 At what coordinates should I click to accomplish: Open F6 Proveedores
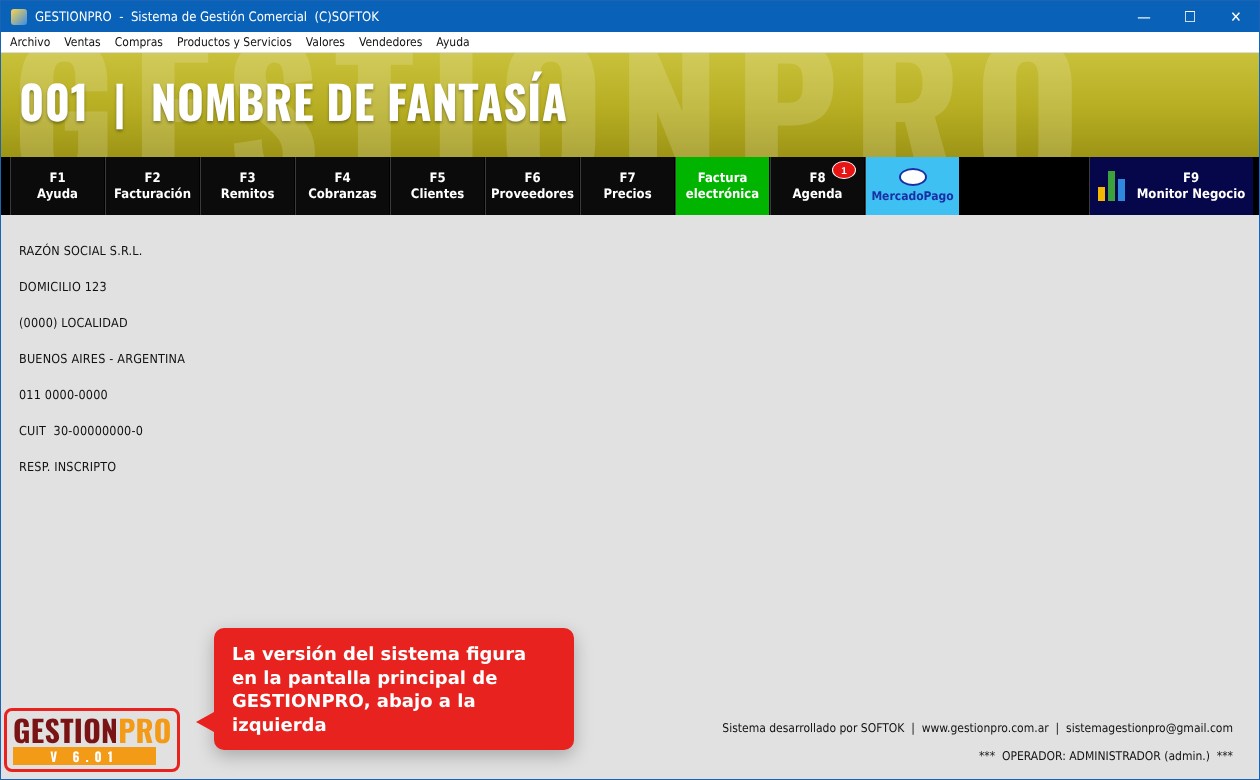(x=532, y=186)
